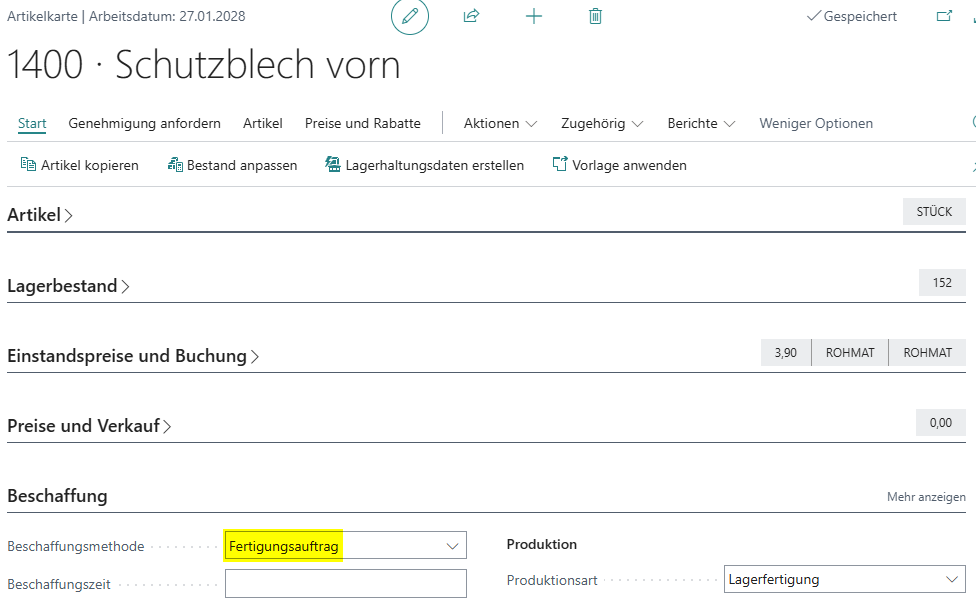The width and height of the screenshot is (976, 602).
Task: Click Weniger Optionen
Action: [815, 123]
